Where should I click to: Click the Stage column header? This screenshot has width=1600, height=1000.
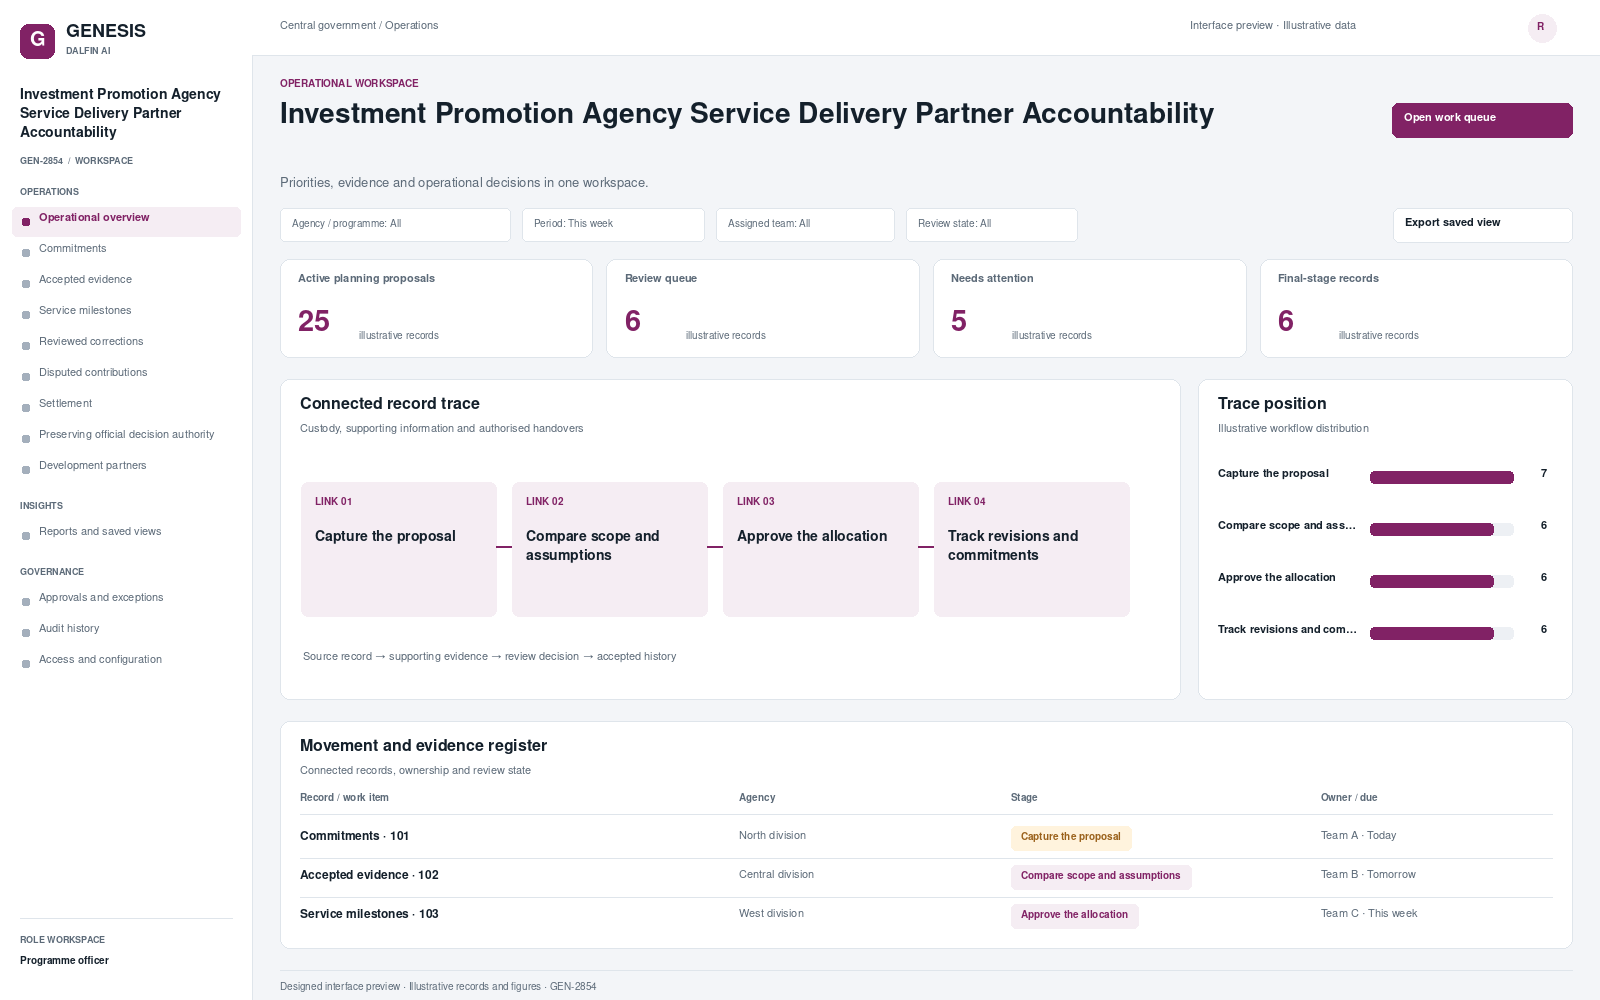pos(1024,798)
